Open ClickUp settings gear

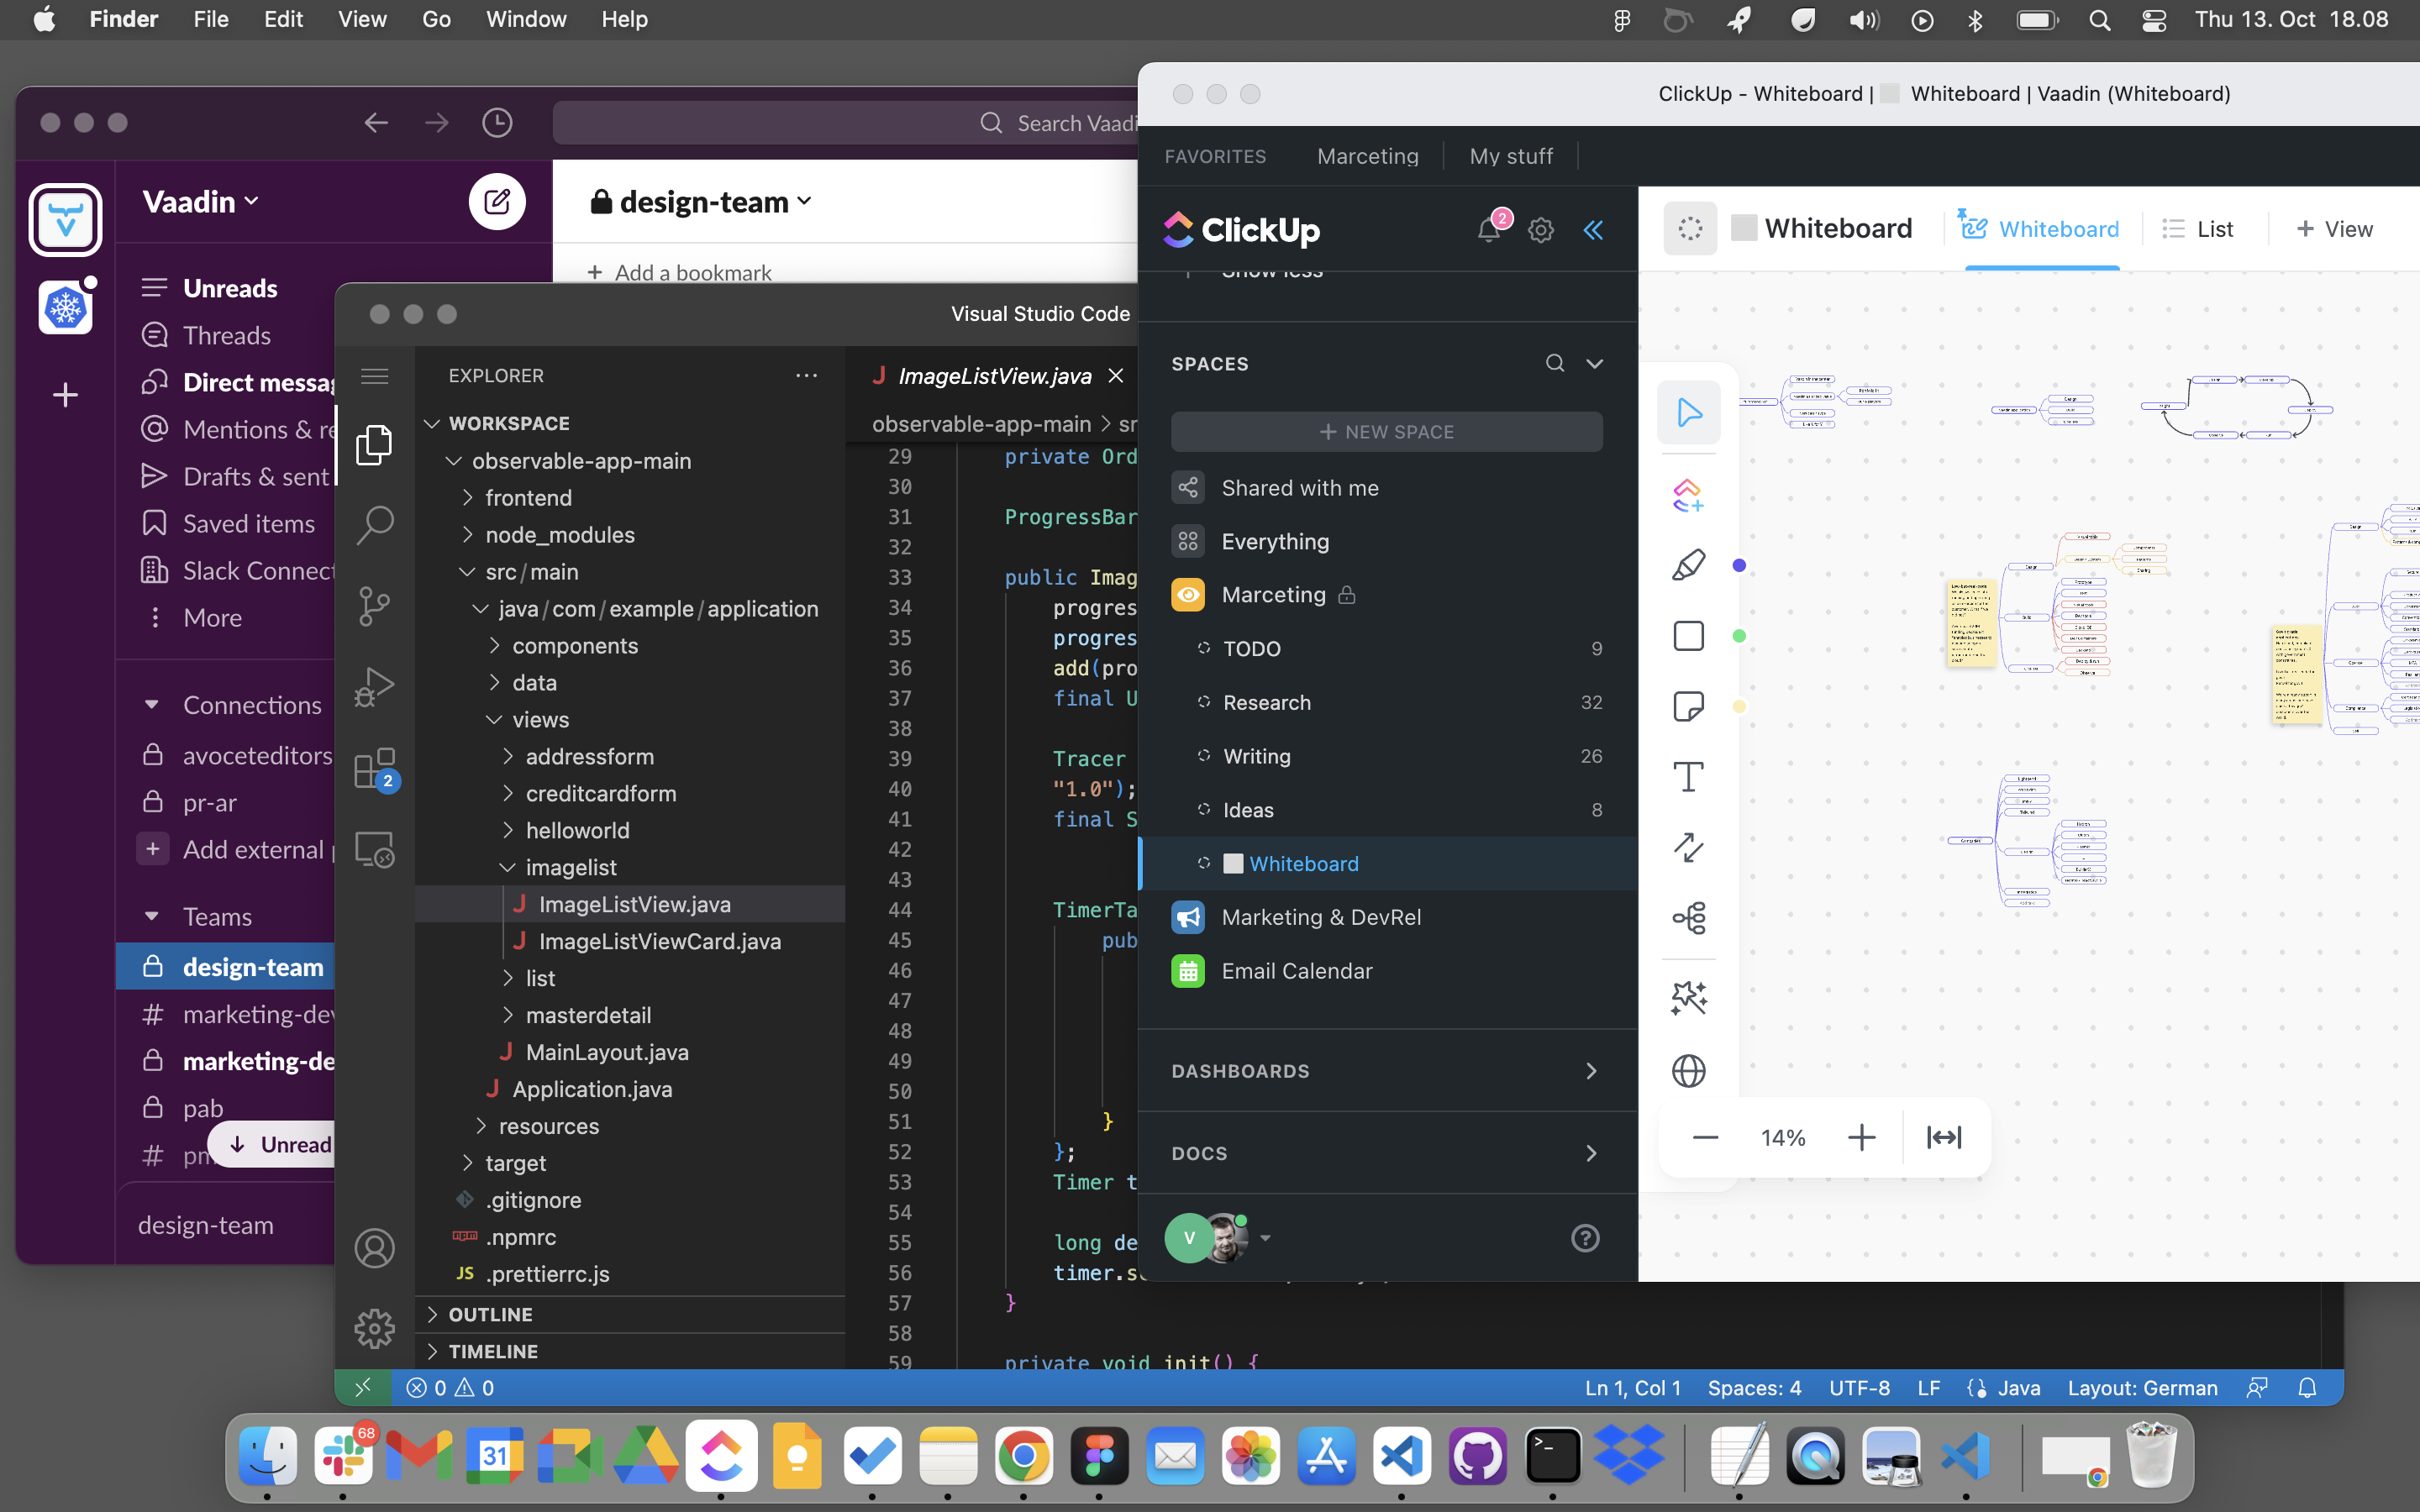point(1541,230)
